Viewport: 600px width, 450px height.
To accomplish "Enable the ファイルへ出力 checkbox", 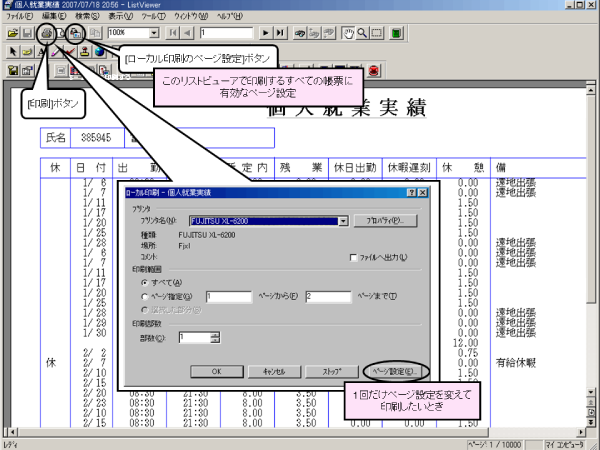I will coord(352,257).
